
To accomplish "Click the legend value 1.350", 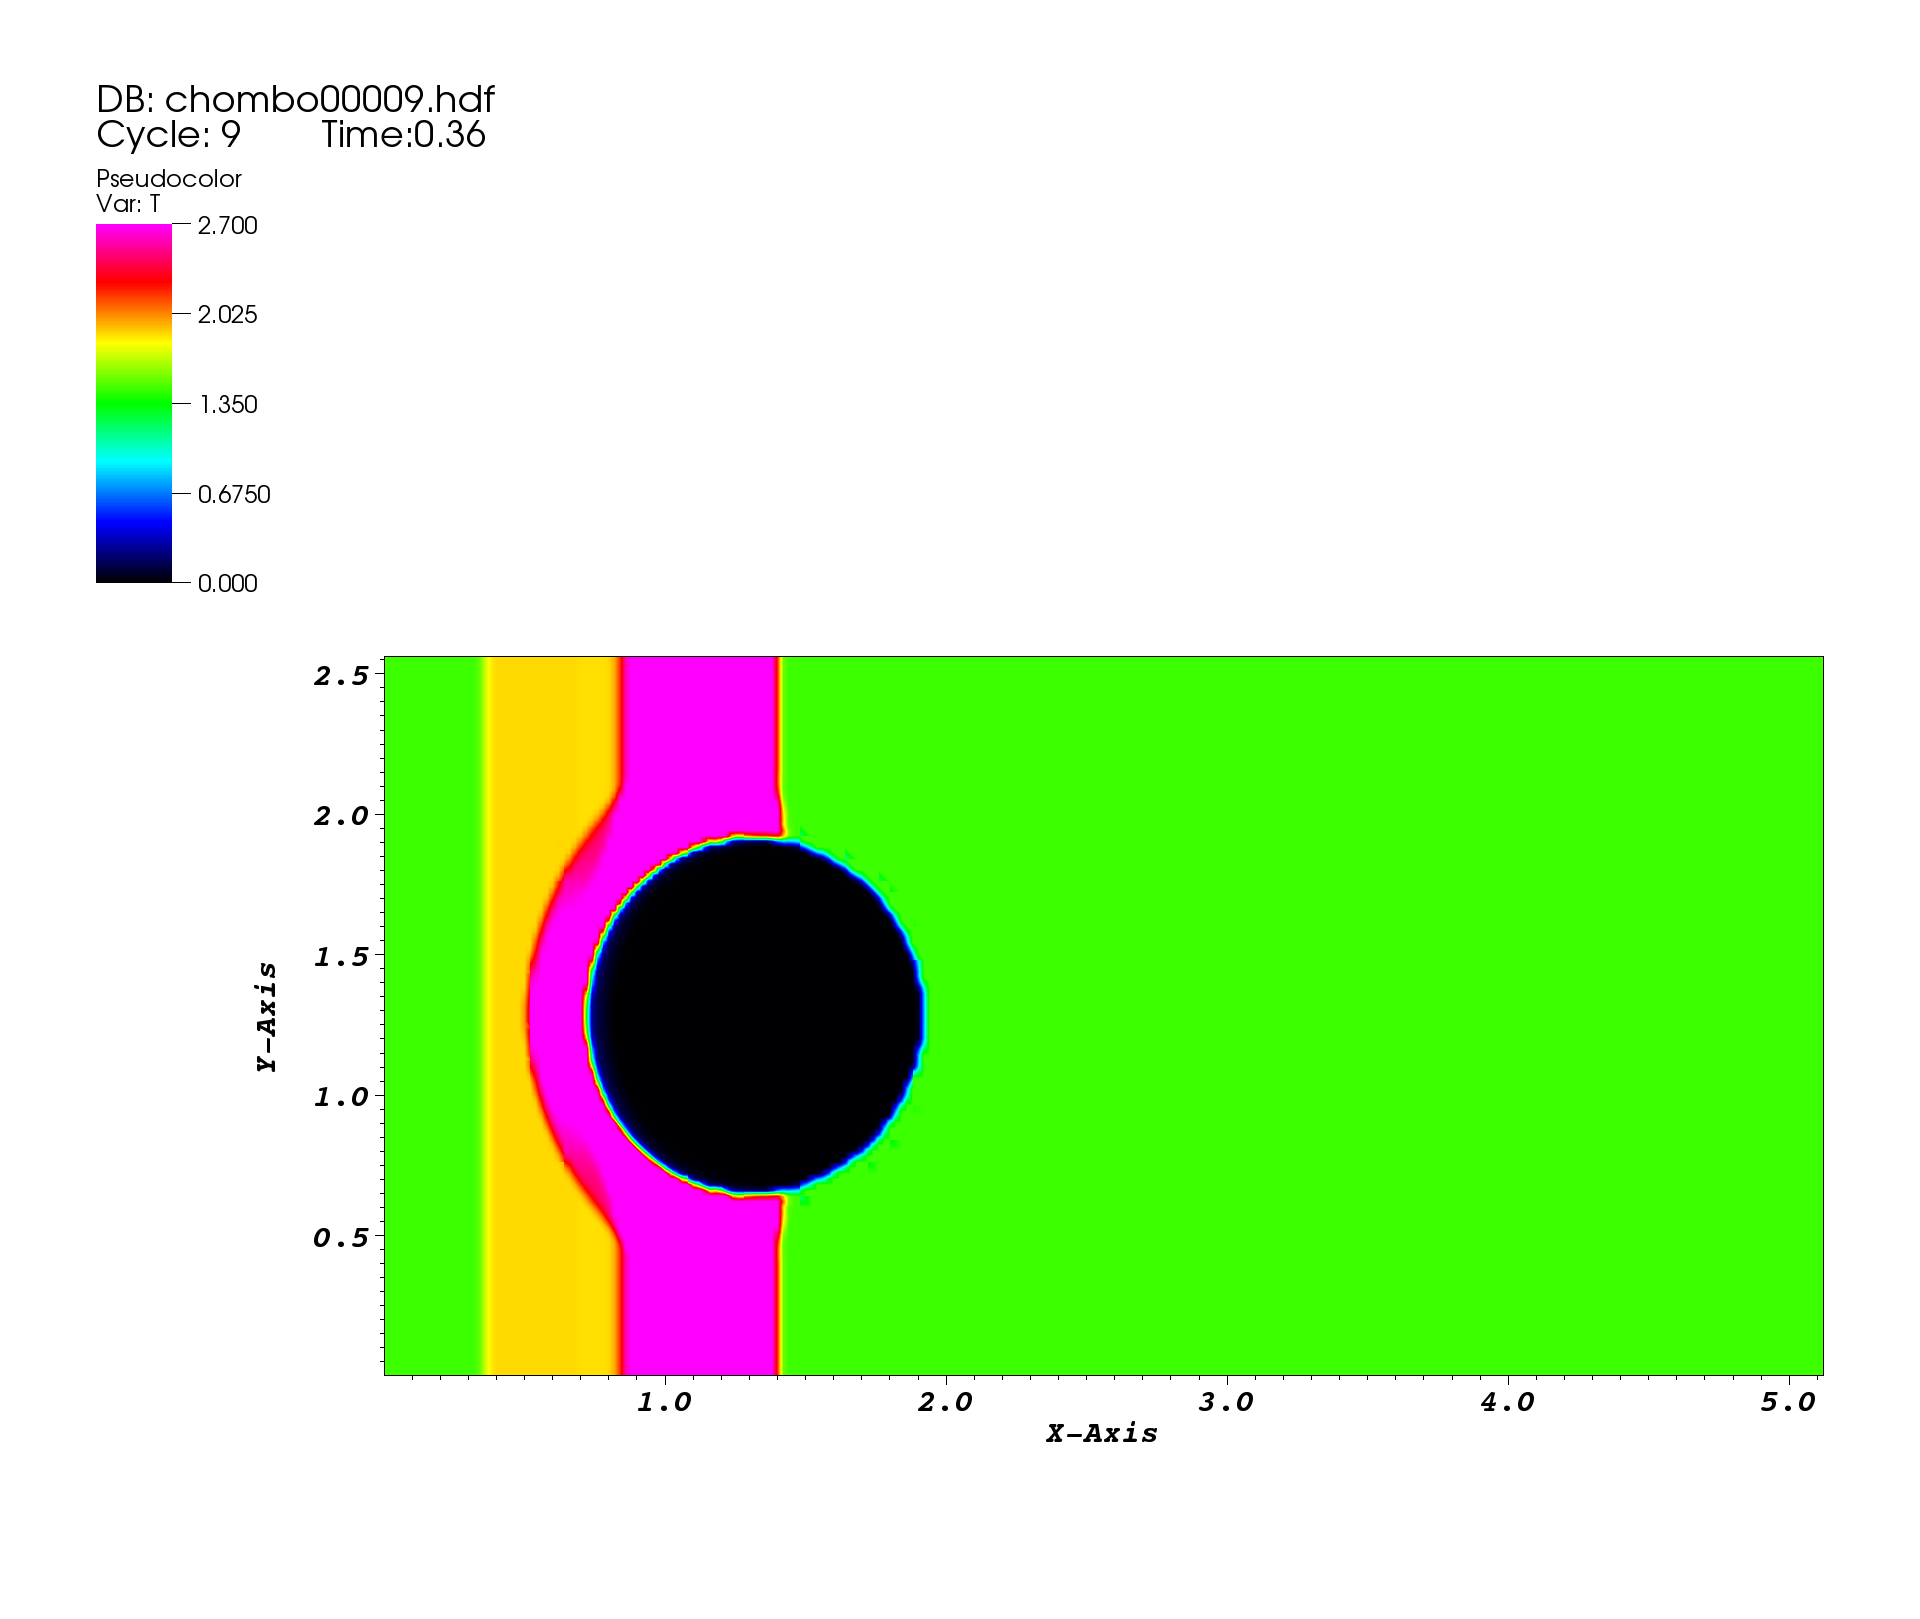I will 228,405.
